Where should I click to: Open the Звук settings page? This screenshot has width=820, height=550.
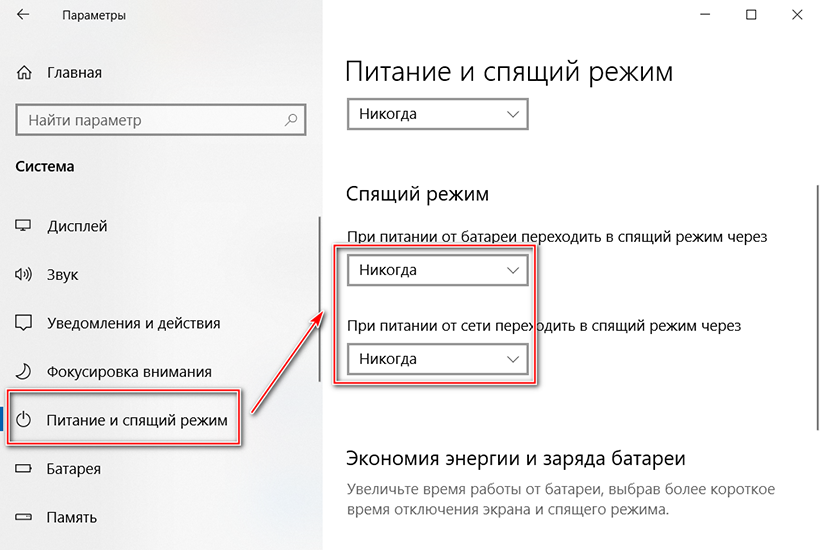(62, 274)
